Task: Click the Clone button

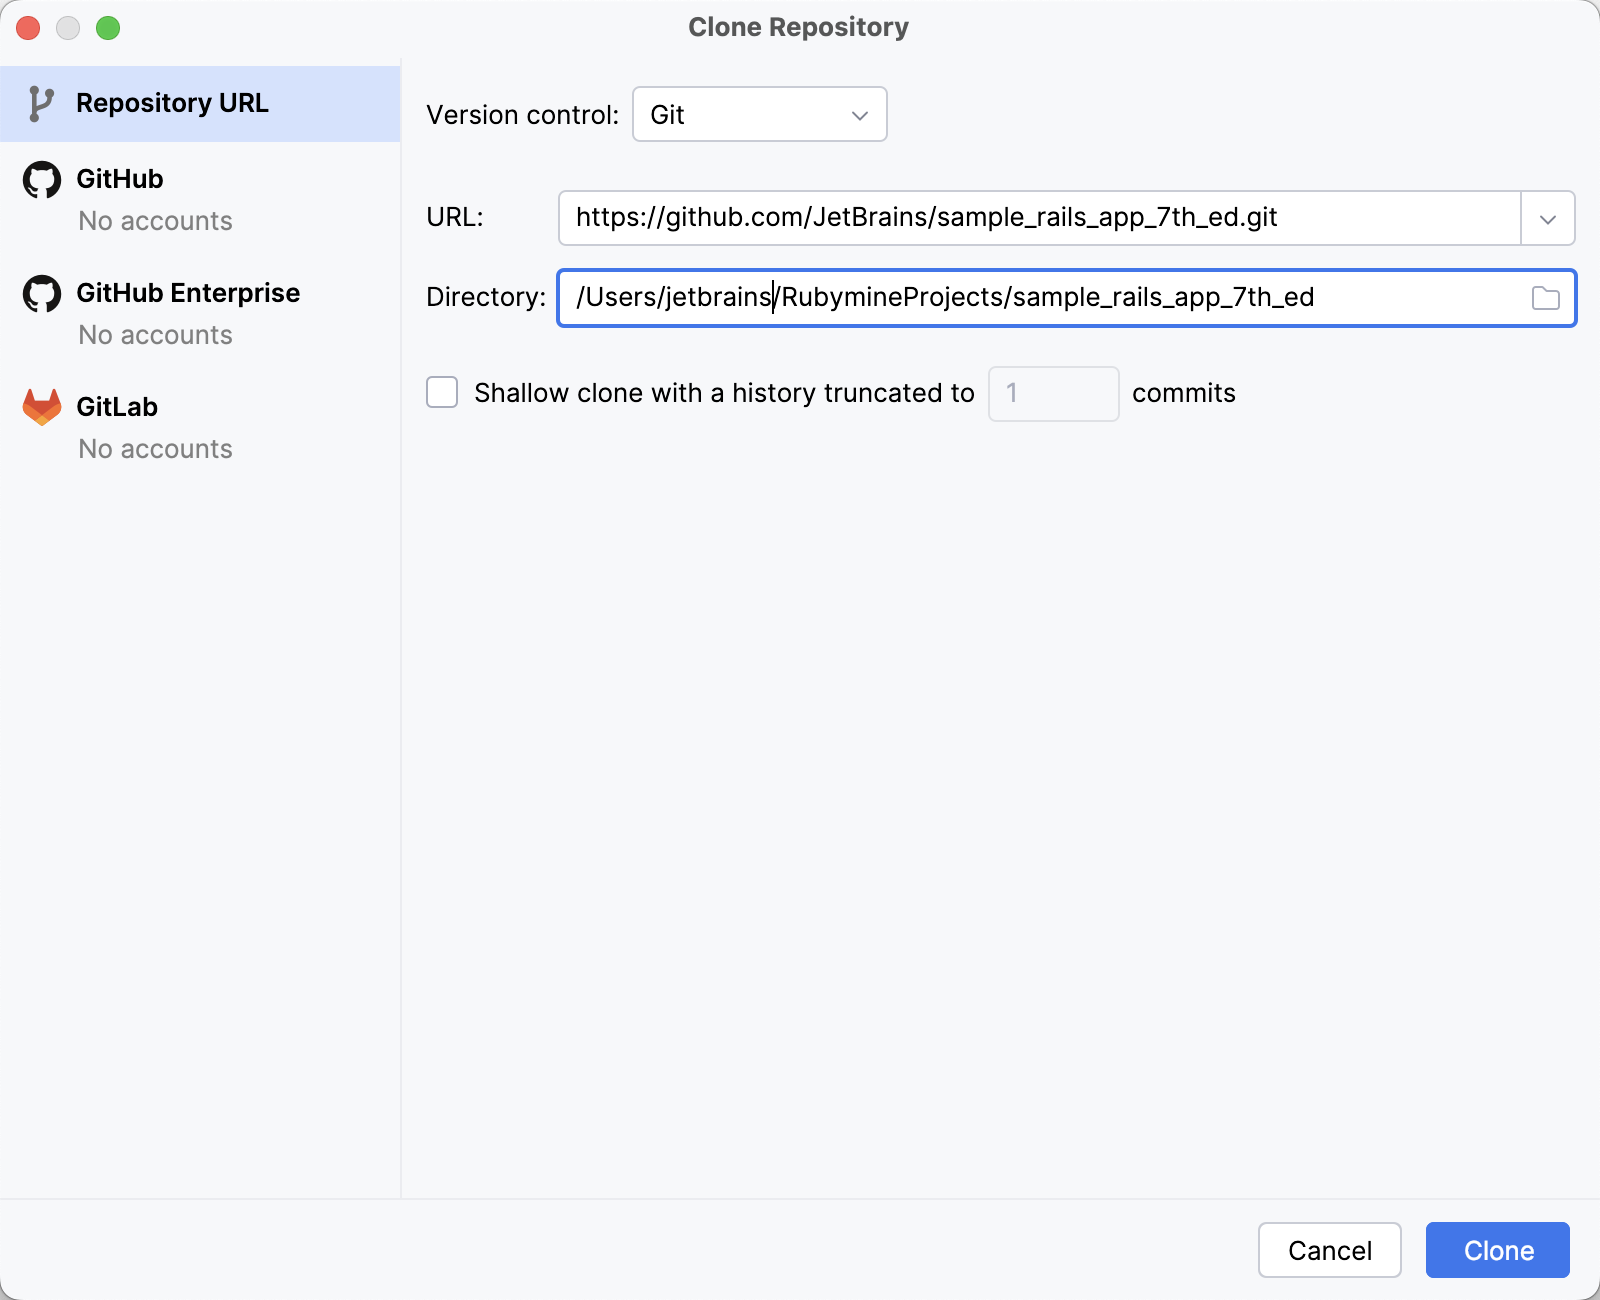Action: 1497,1250
